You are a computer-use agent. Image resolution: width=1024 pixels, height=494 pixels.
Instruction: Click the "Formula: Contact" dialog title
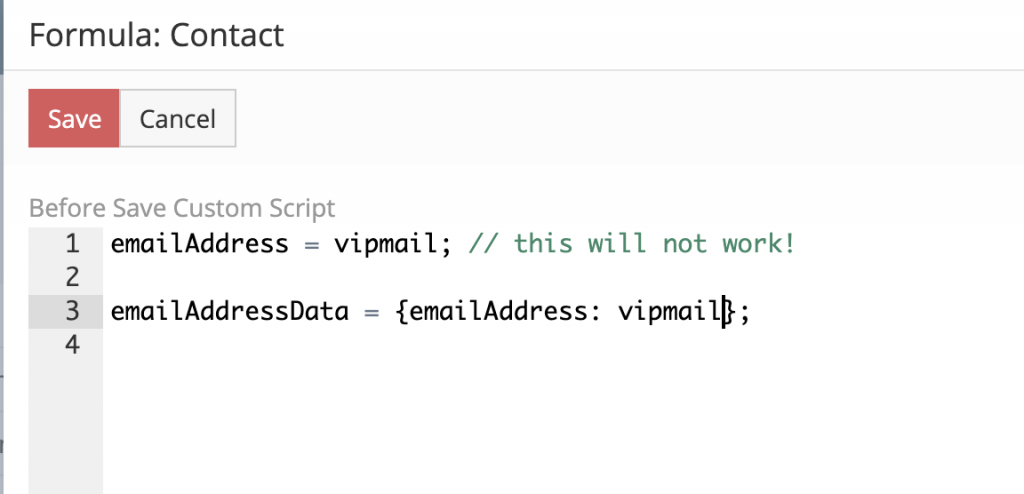coord(156,35)
